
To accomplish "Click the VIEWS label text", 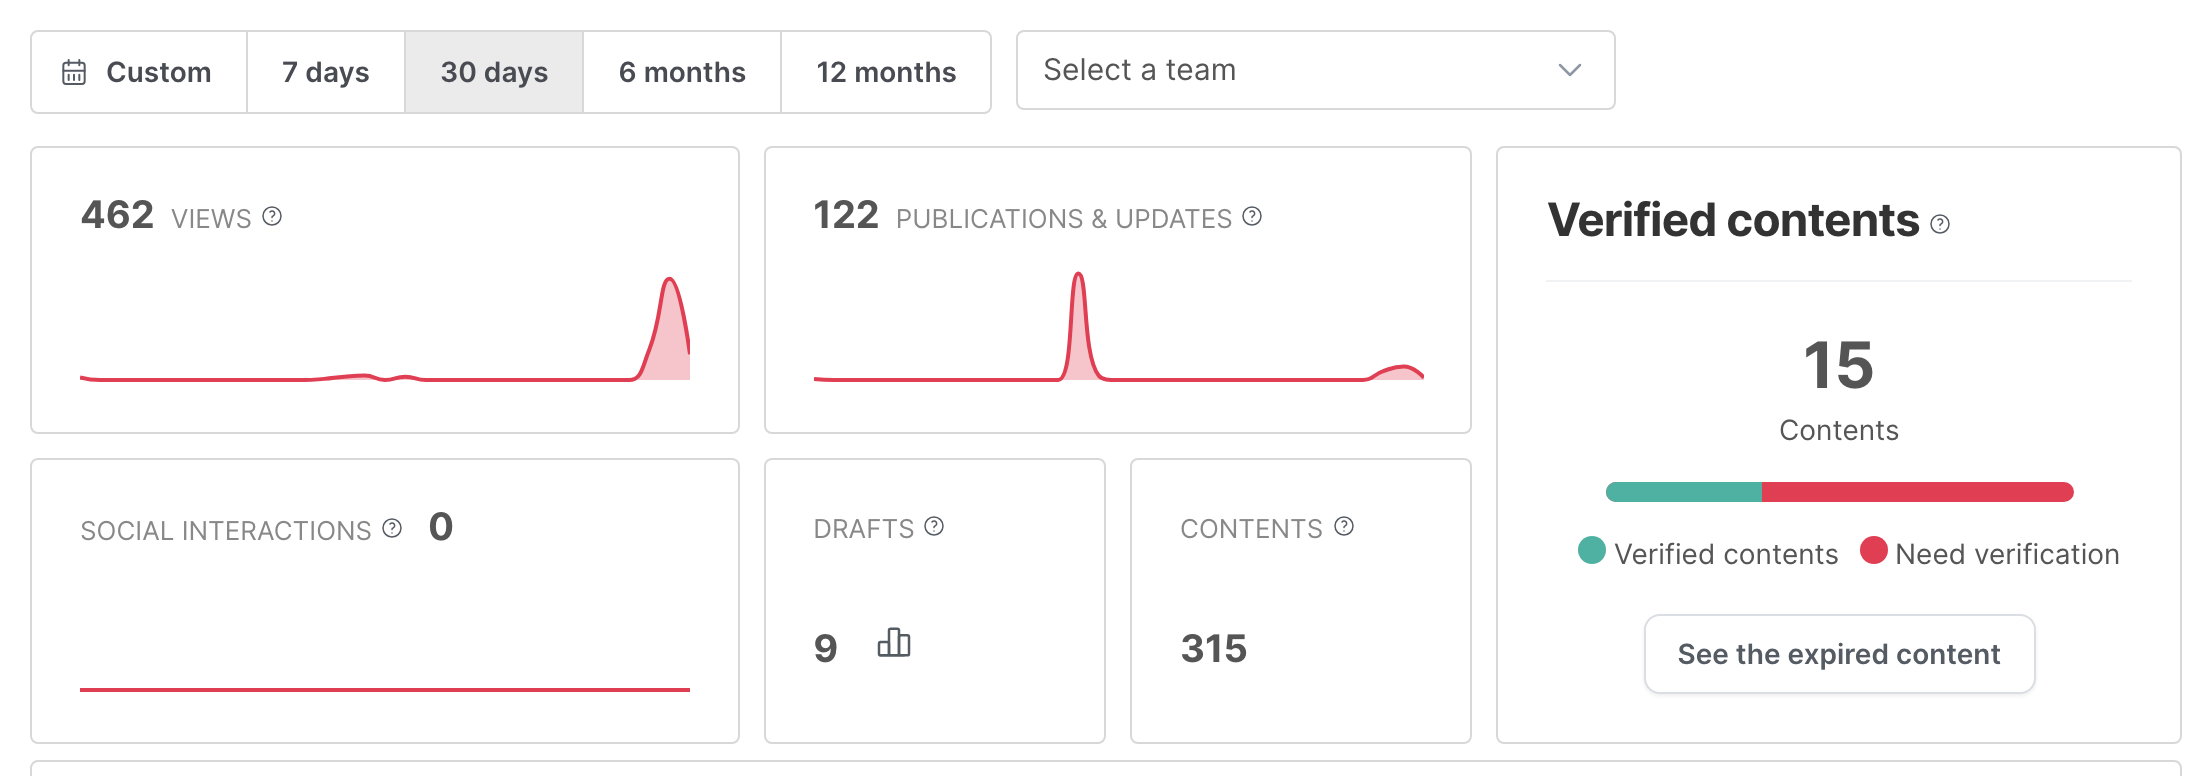I will coord(211,219).
